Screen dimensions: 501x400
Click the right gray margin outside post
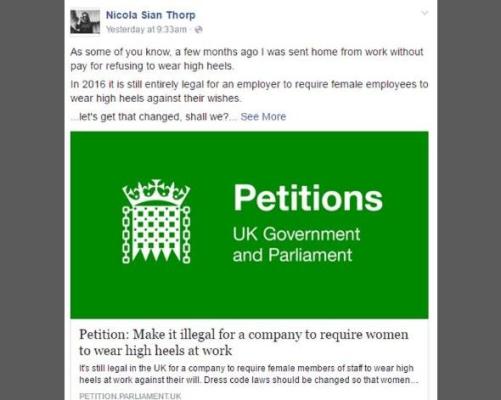[x=469, y=200]
